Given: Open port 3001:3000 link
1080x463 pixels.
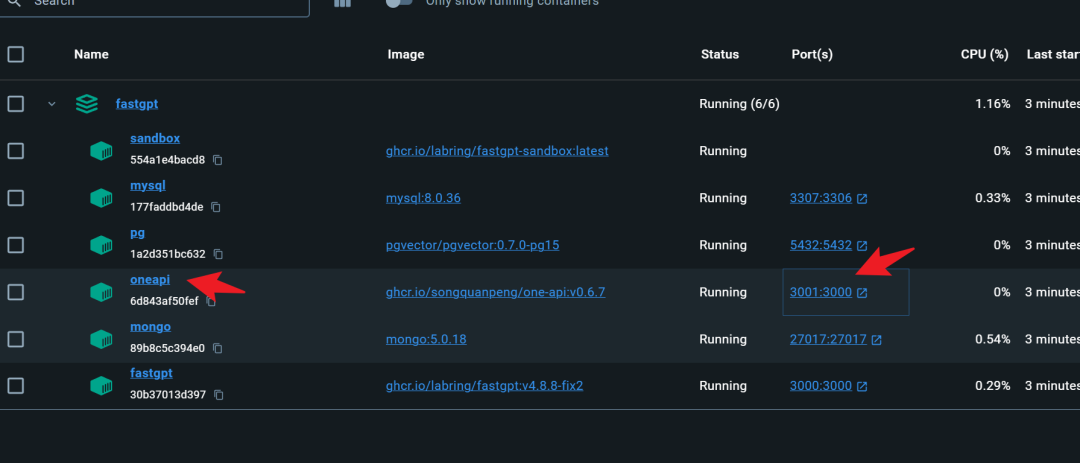Looking at the screenshot, I should [x=821, y=292].
